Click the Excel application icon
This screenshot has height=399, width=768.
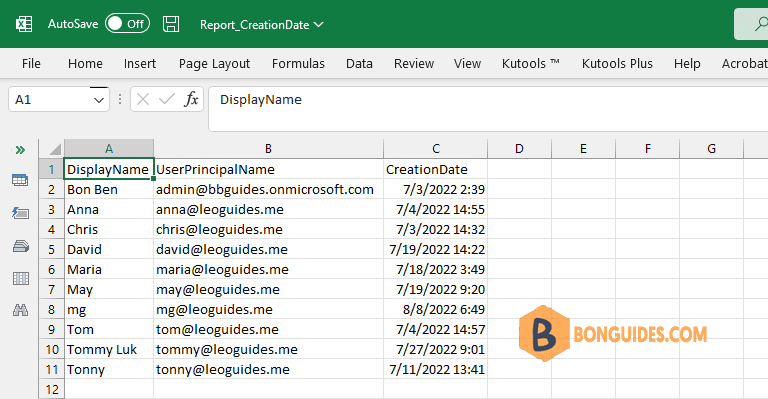[24, 24]
